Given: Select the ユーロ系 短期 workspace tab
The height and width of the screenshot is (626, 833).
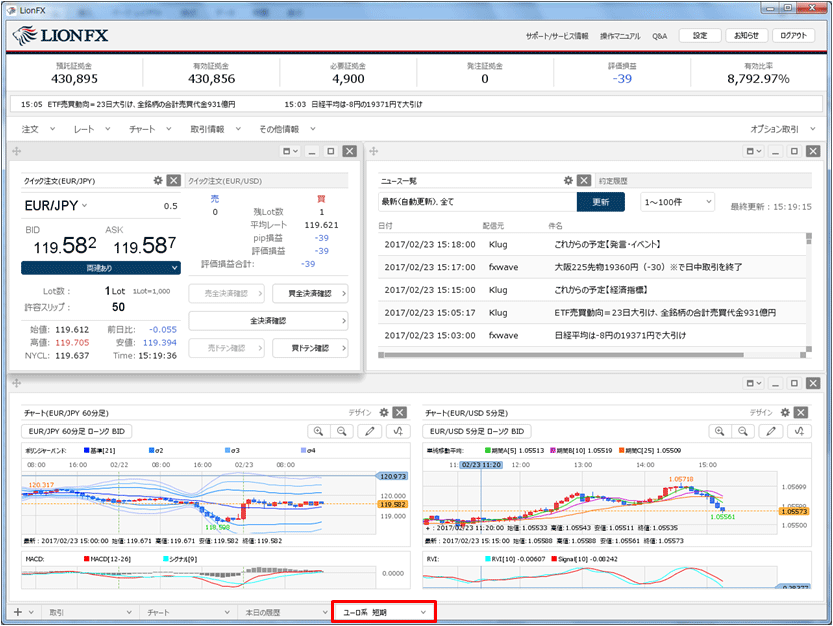Looking at the screenshot, I should pyautogui.click(x=384, y=612).
